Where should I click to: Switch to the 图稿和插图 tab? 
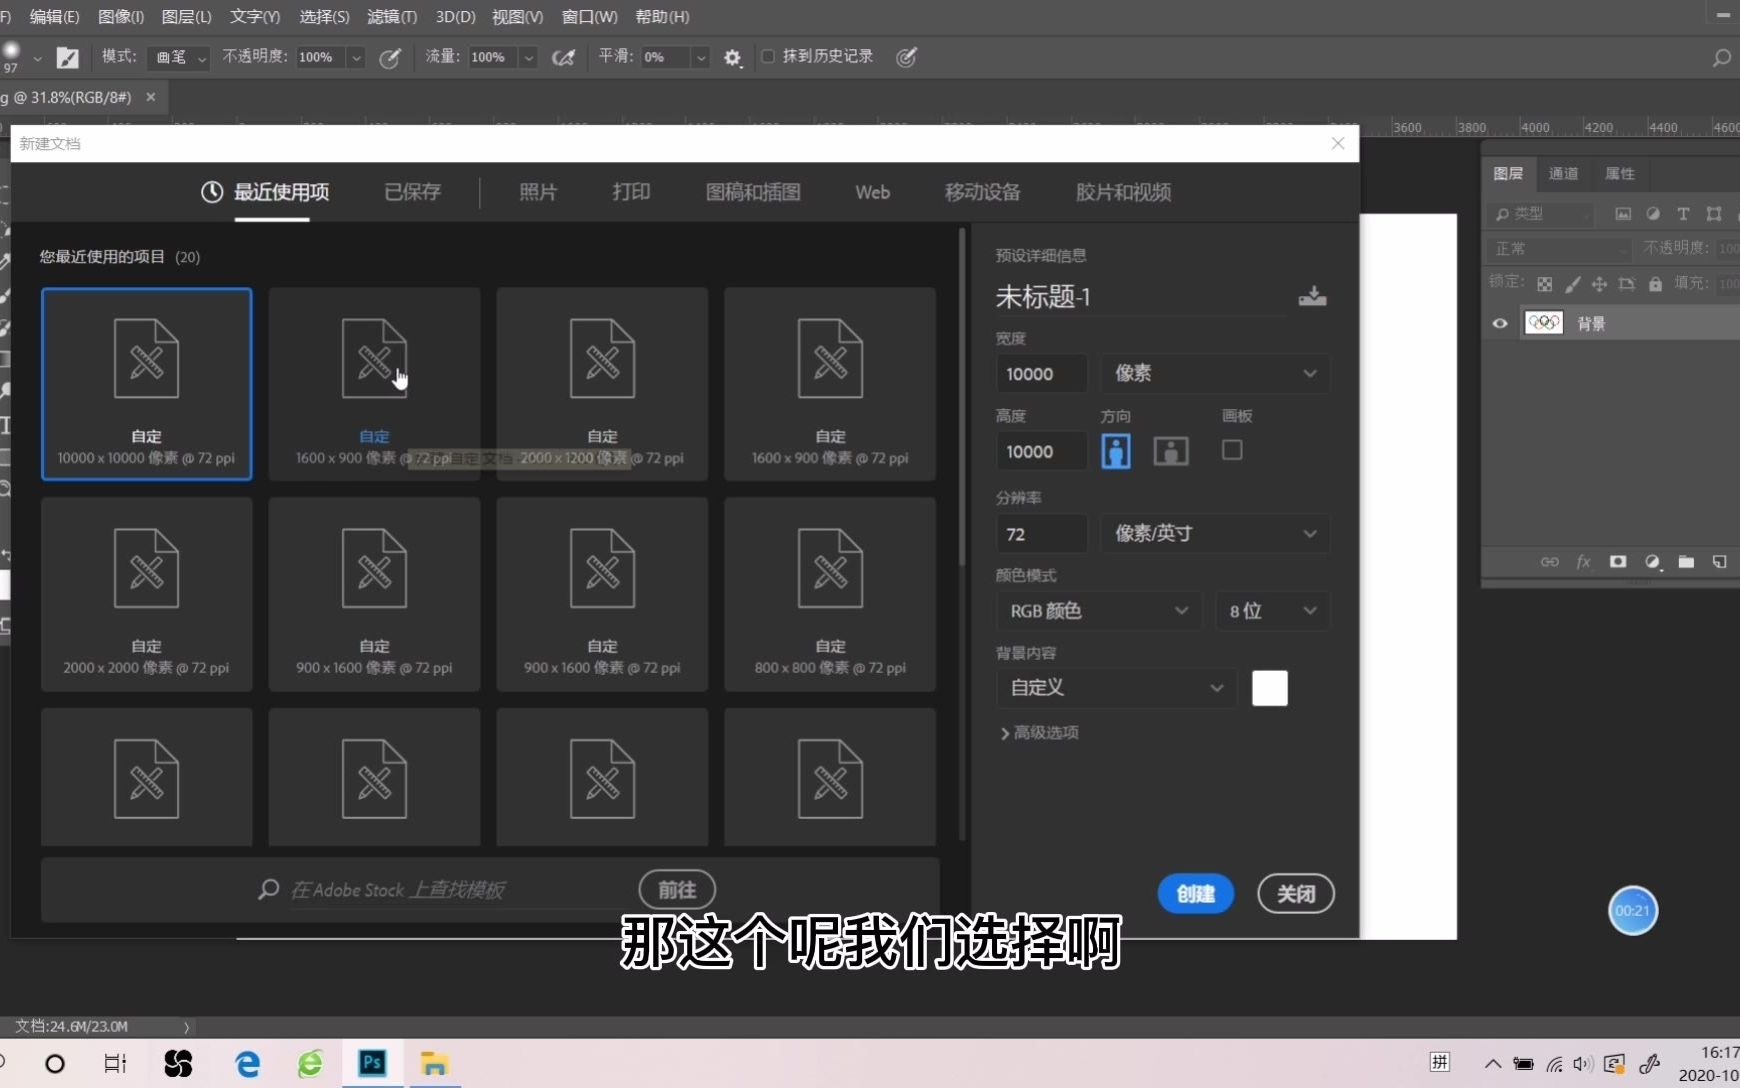[x=753, y=192]
